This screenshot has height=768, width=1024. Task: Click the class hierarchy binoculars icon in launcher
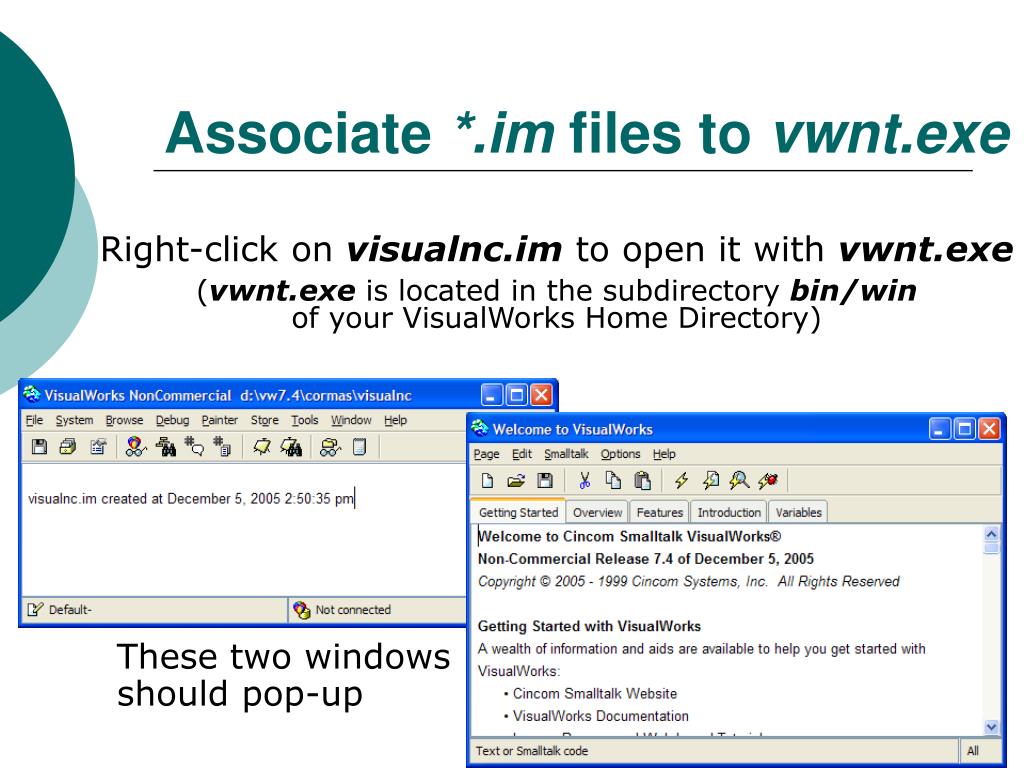(x=166, y=447)
